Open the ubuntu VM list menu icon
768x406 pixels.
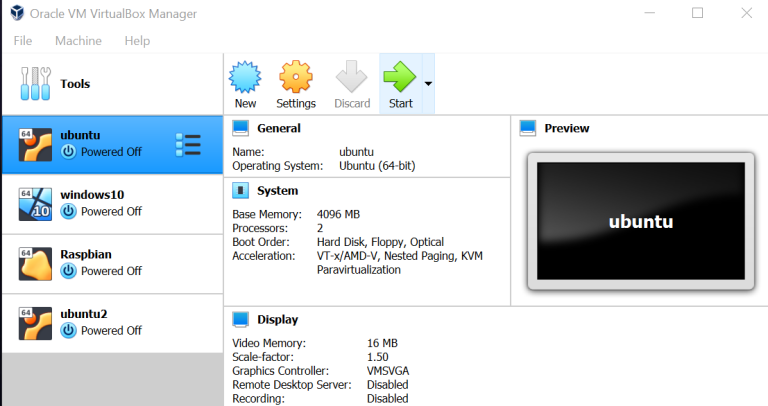tap(188, 144)
